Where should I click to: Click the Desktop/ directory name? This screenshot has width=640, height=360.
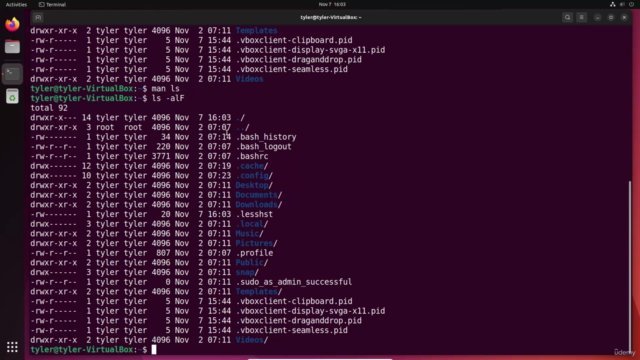(254, 185)
